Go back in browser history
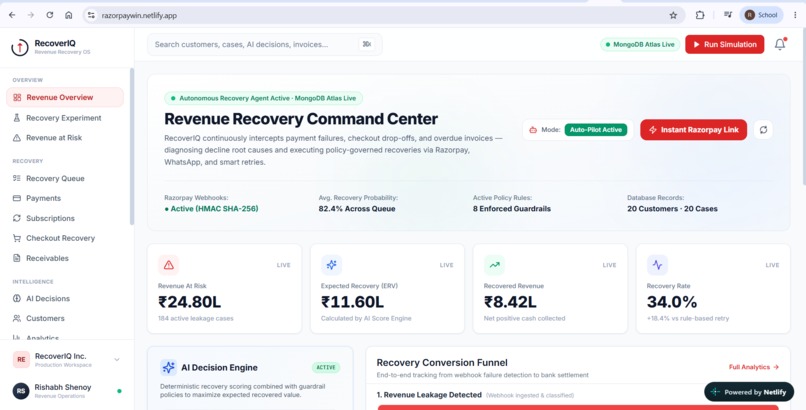 [x=12, y=15]
